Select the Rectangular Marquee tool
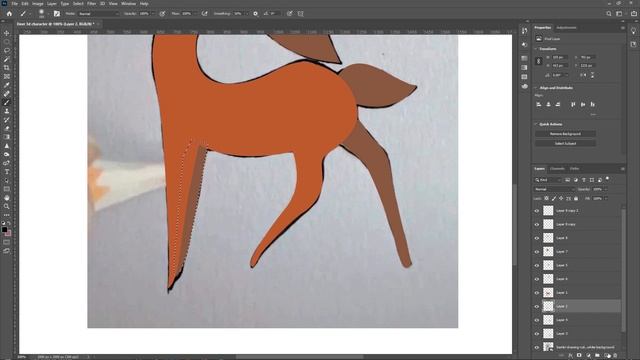The width and height of the screenshot is (640, 360). click(7, 42)
